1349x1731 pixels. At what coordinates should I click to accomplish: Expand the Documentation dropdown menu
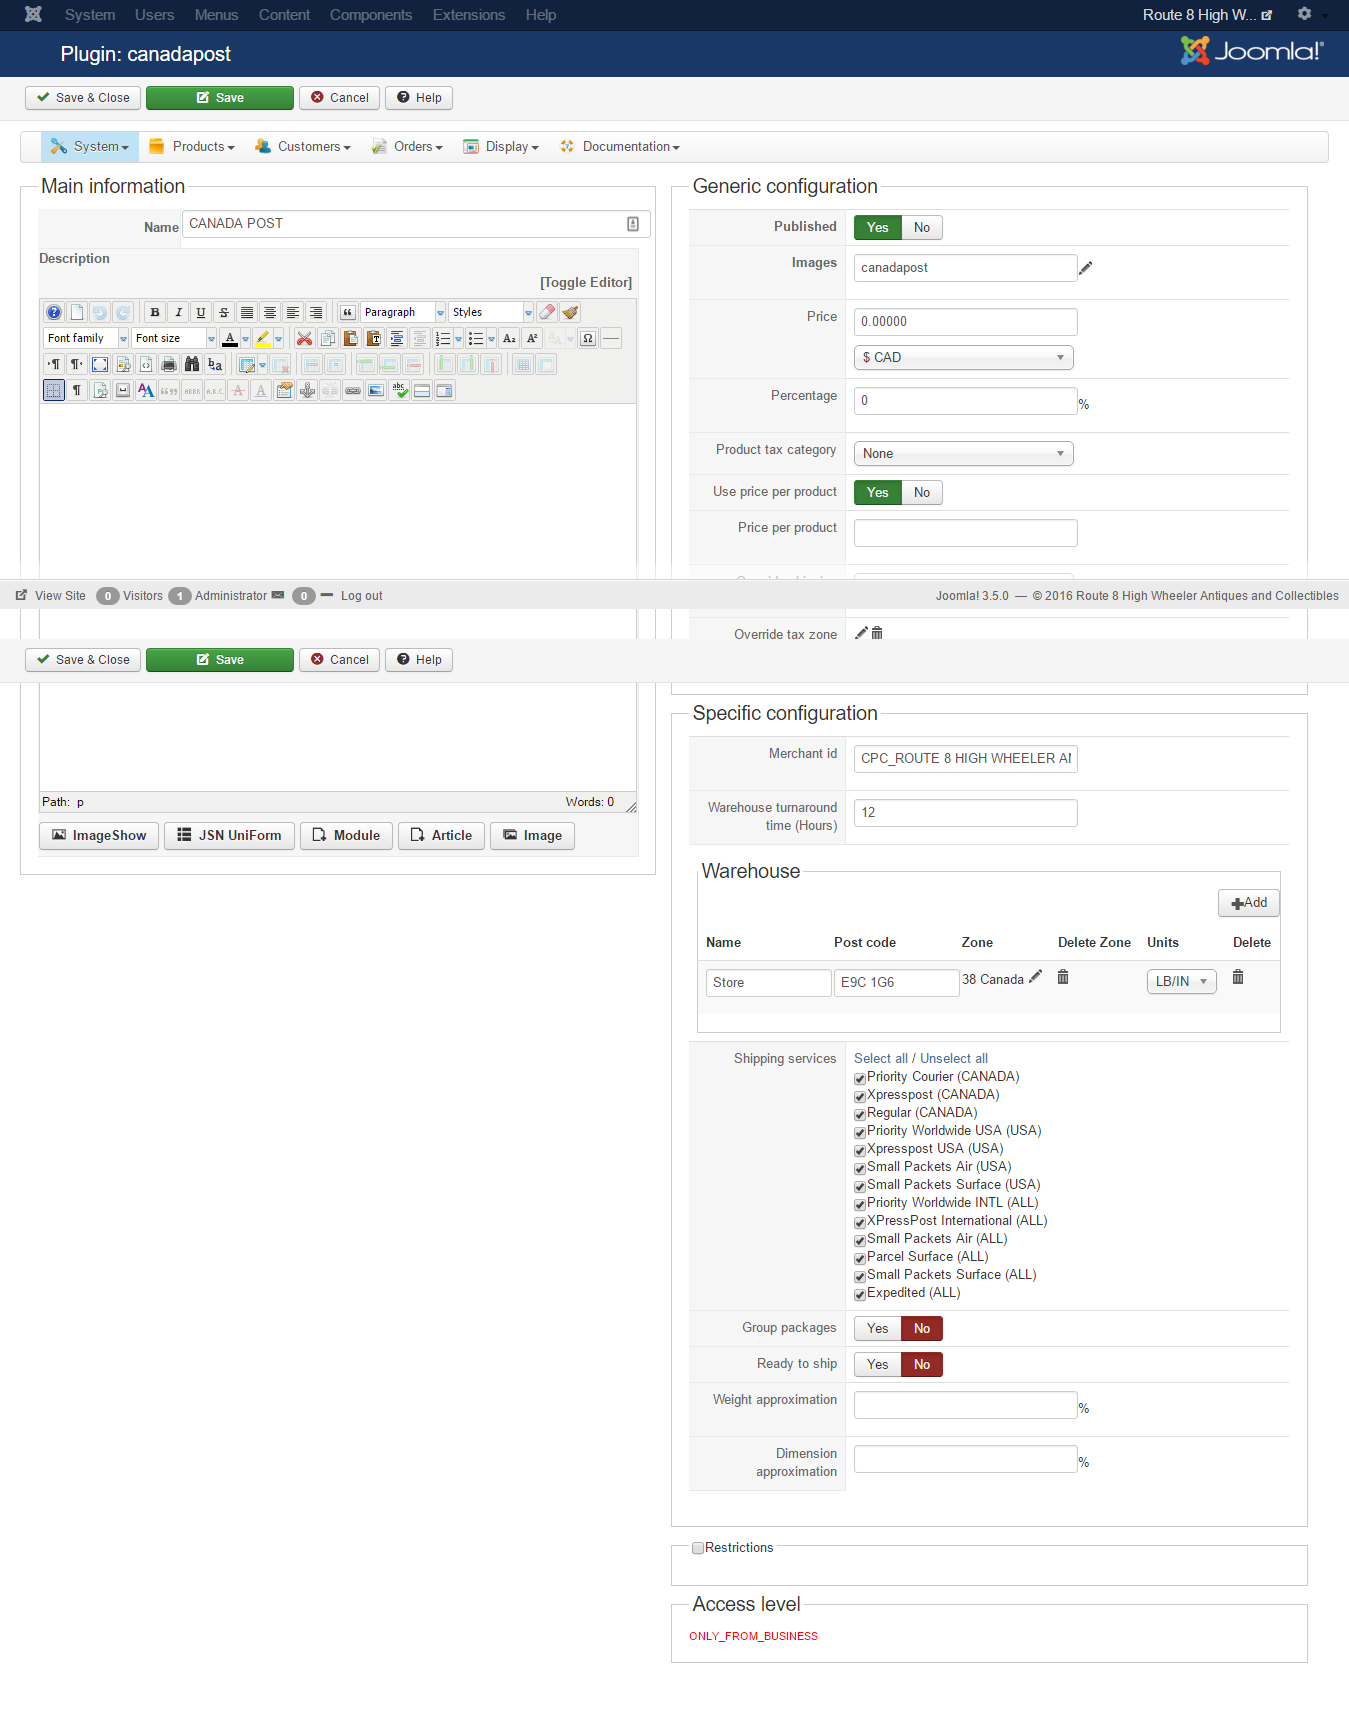tap(621, 147)
